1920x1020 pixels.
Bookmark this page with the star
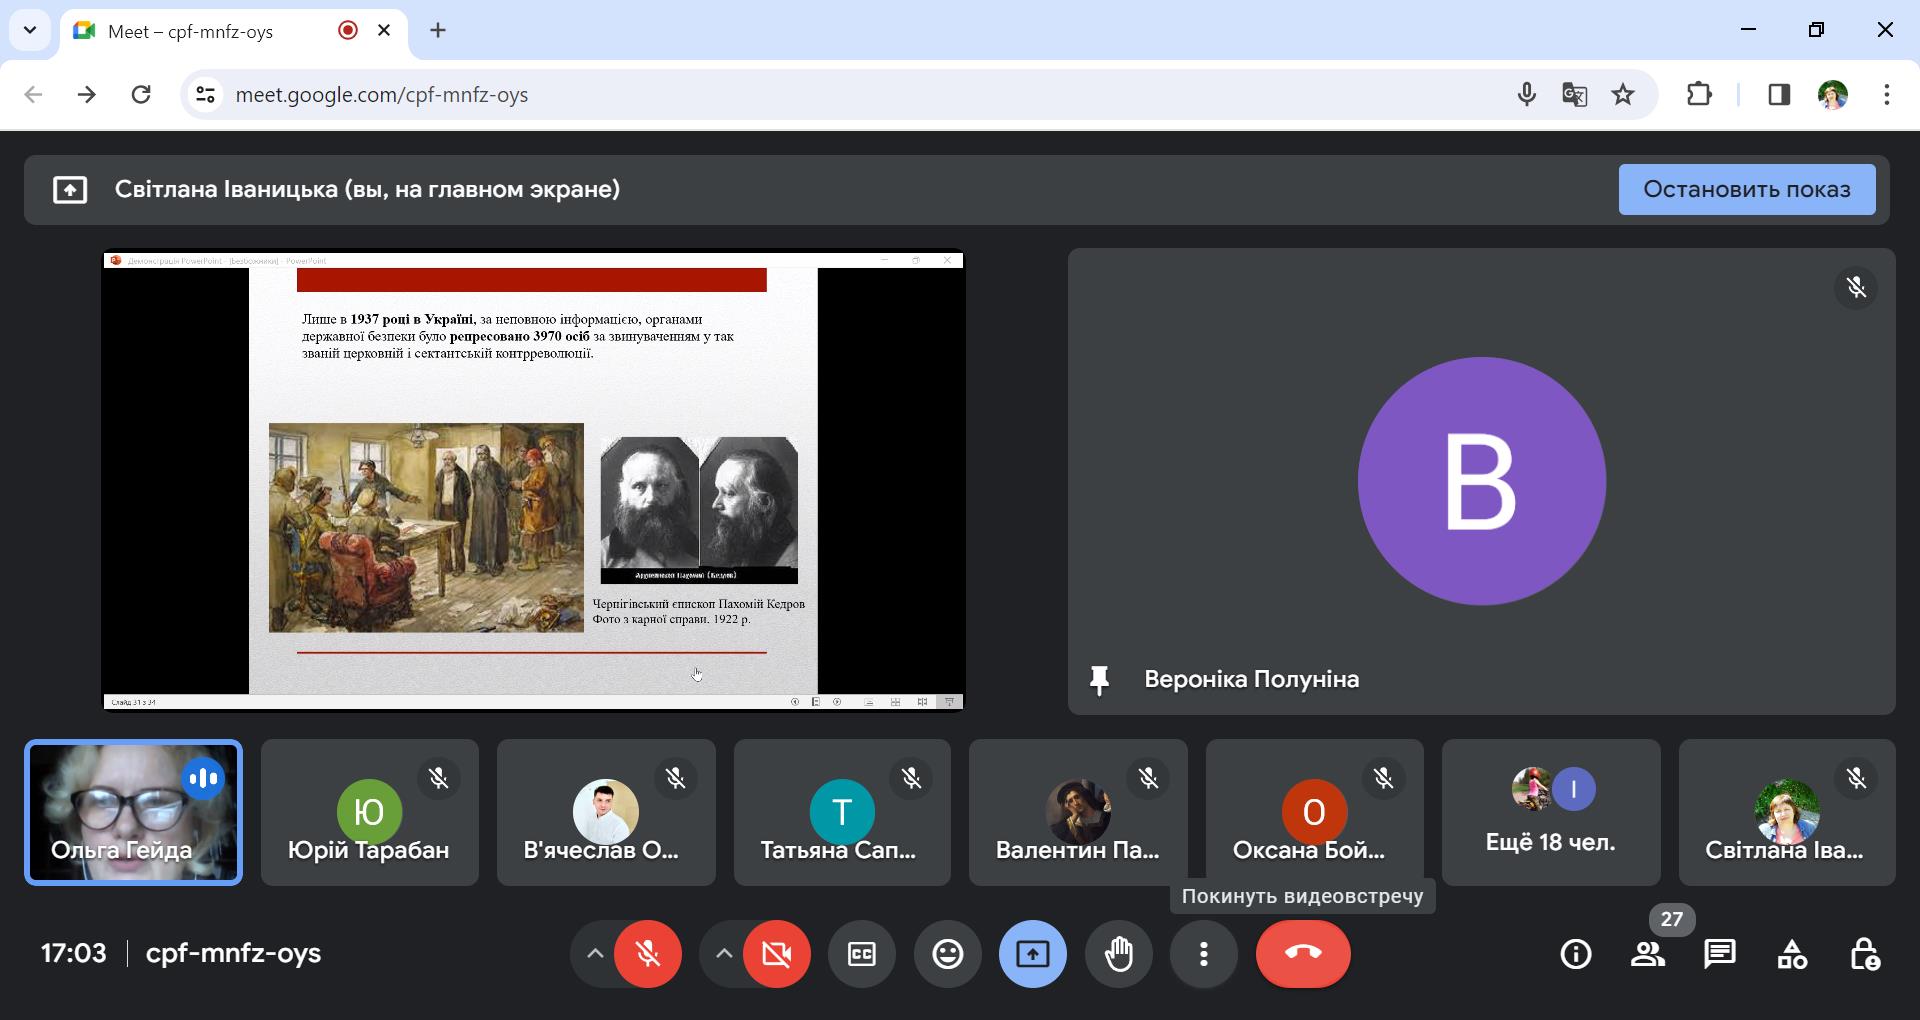tap(1623, 94)
